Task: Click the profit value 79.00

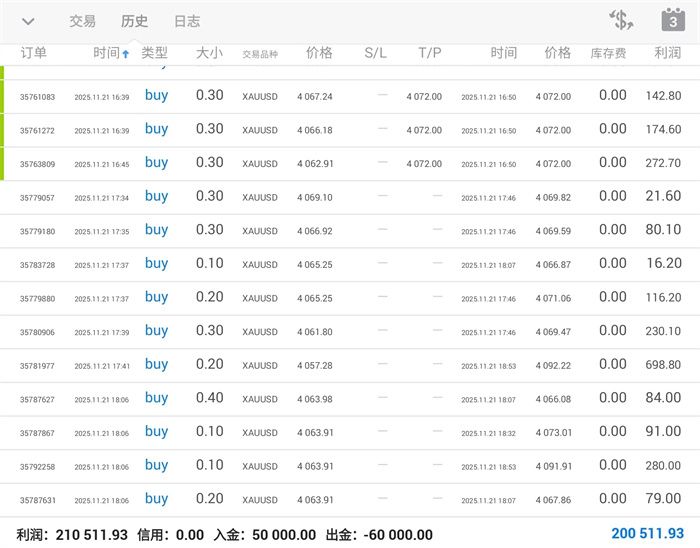Action: click(663, 498)
